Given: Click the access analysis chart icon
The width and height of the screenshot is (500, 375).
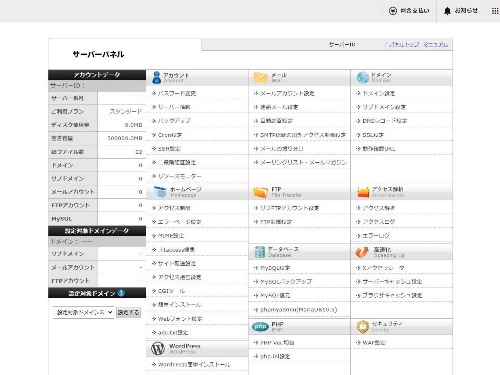Looking at the screenshot, I should 363,192.
